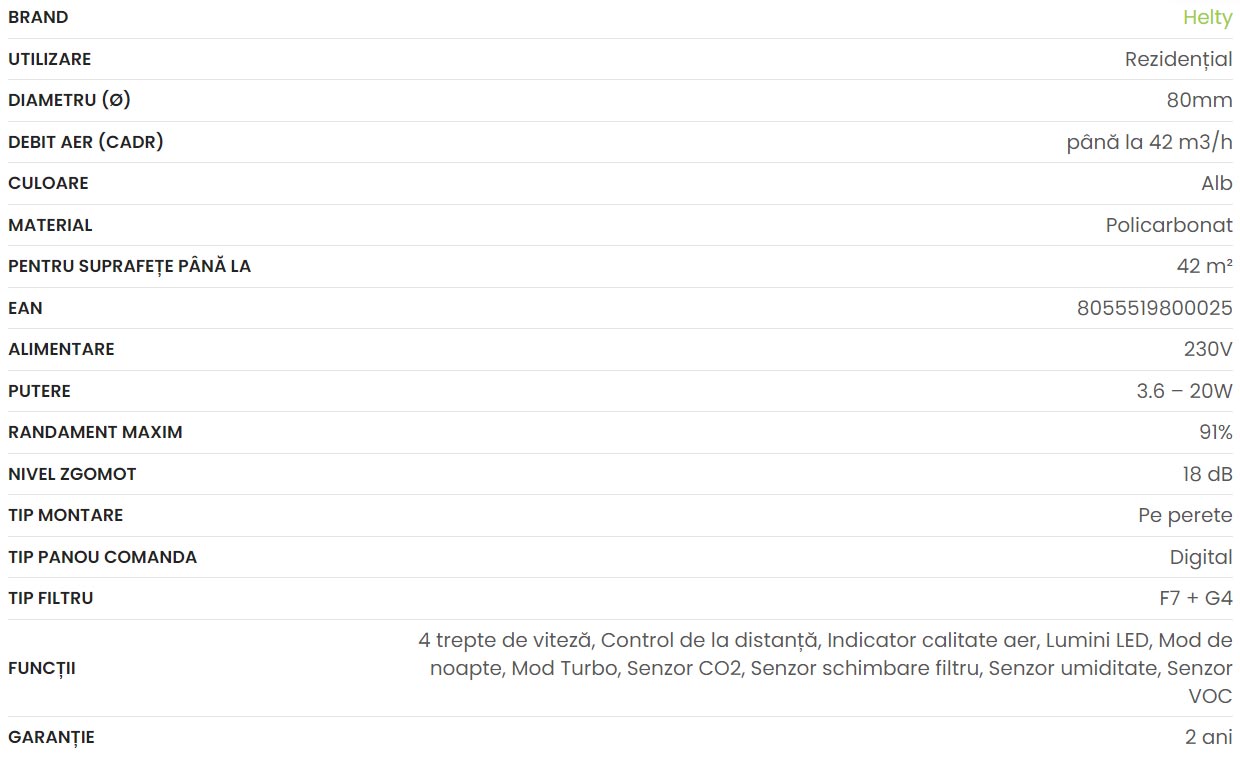Select the până la 42 m3/h value
This screenshot has width=1240, height=758.
[x=1149, y=142]
